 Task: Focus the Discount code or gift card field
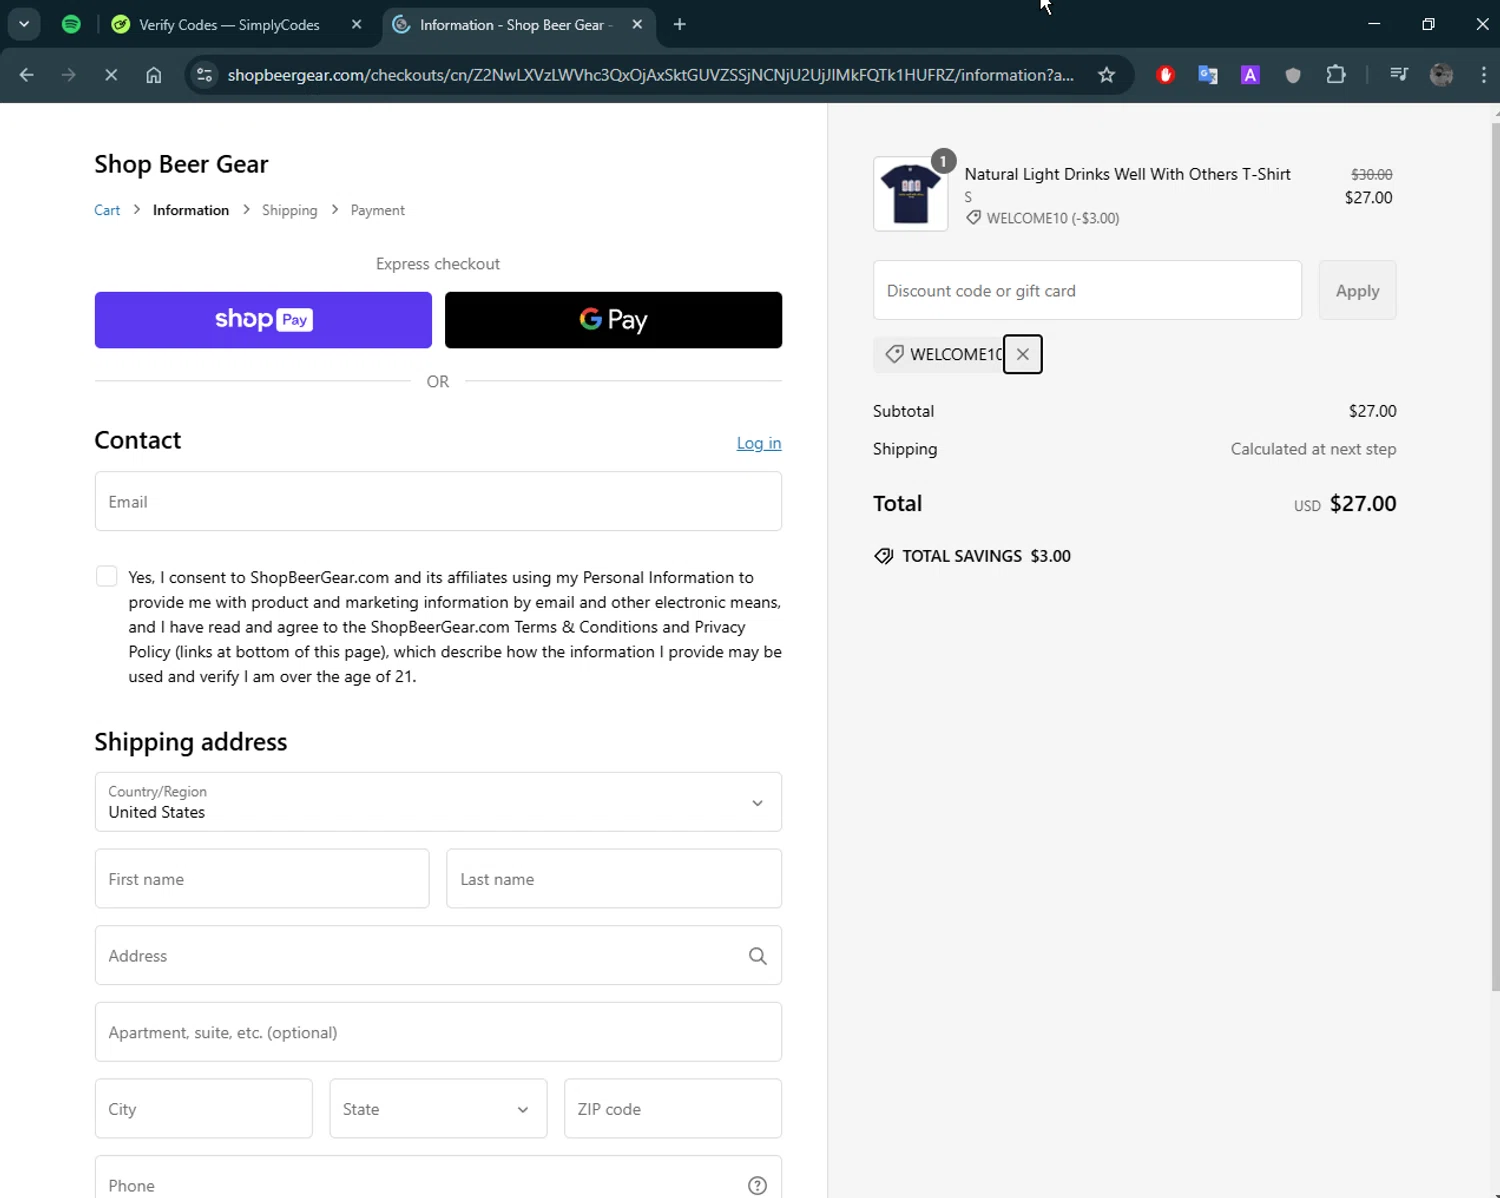1087,290
